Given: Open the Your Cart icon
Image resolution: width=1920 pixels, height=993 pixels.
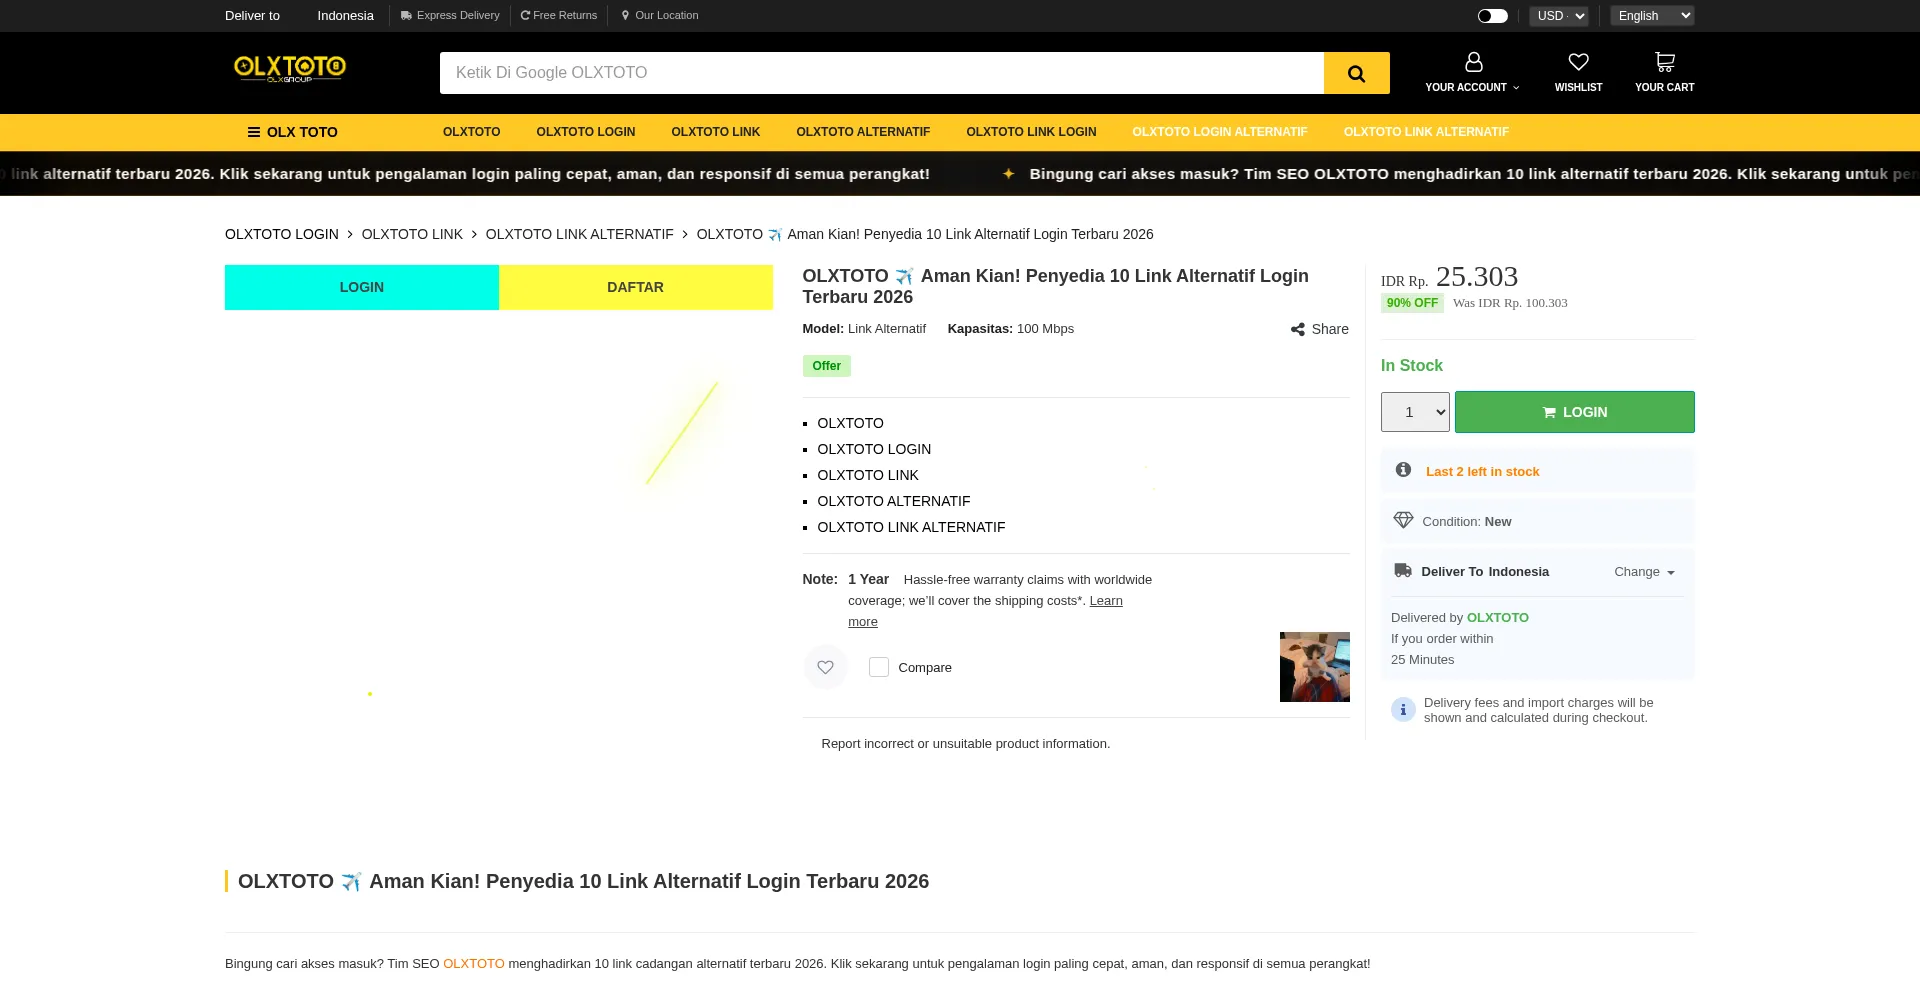Looking at the screenshot, I should 1664,62.
